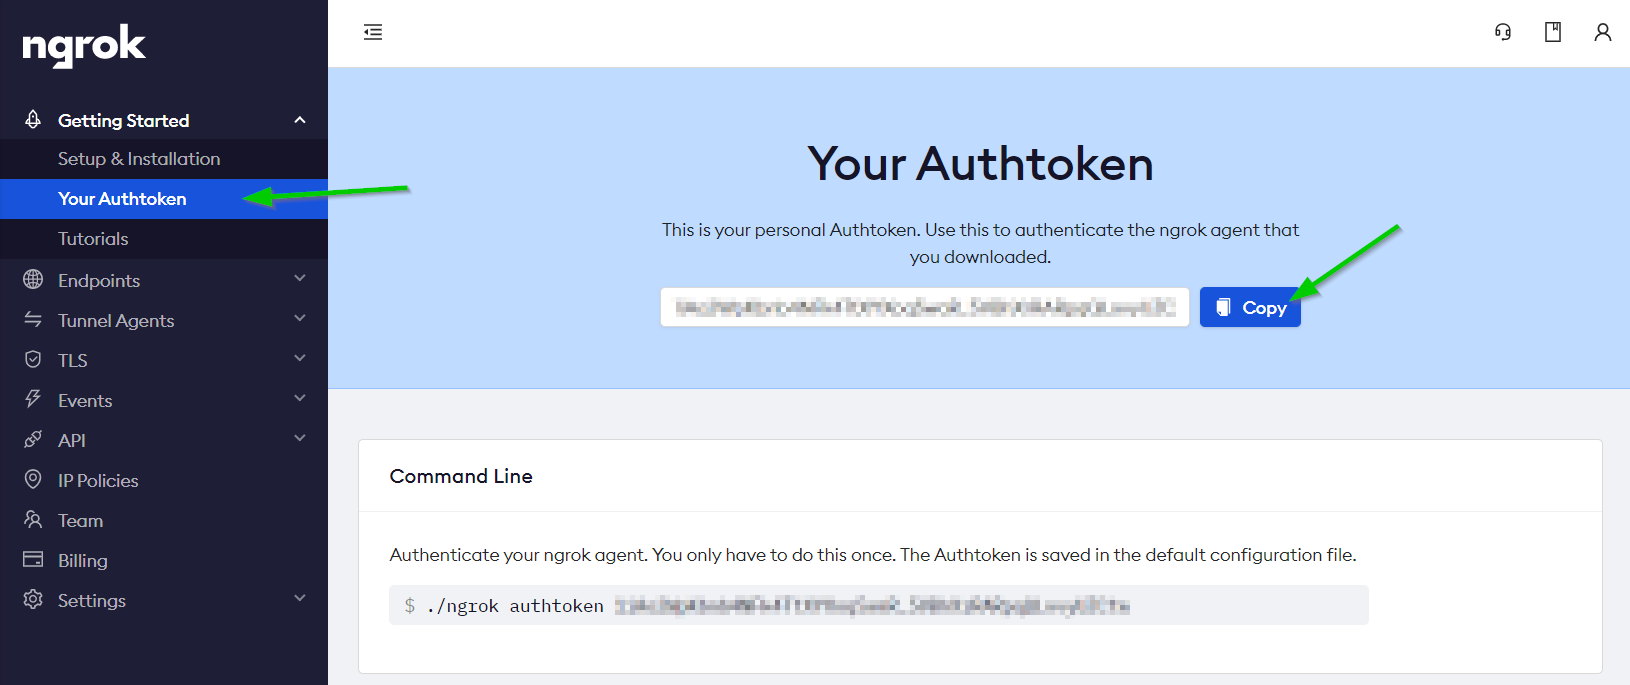This screenshot has width=1630, height=685.
Task: Click the TLS shield icon
Action: [x=33, y=359]
